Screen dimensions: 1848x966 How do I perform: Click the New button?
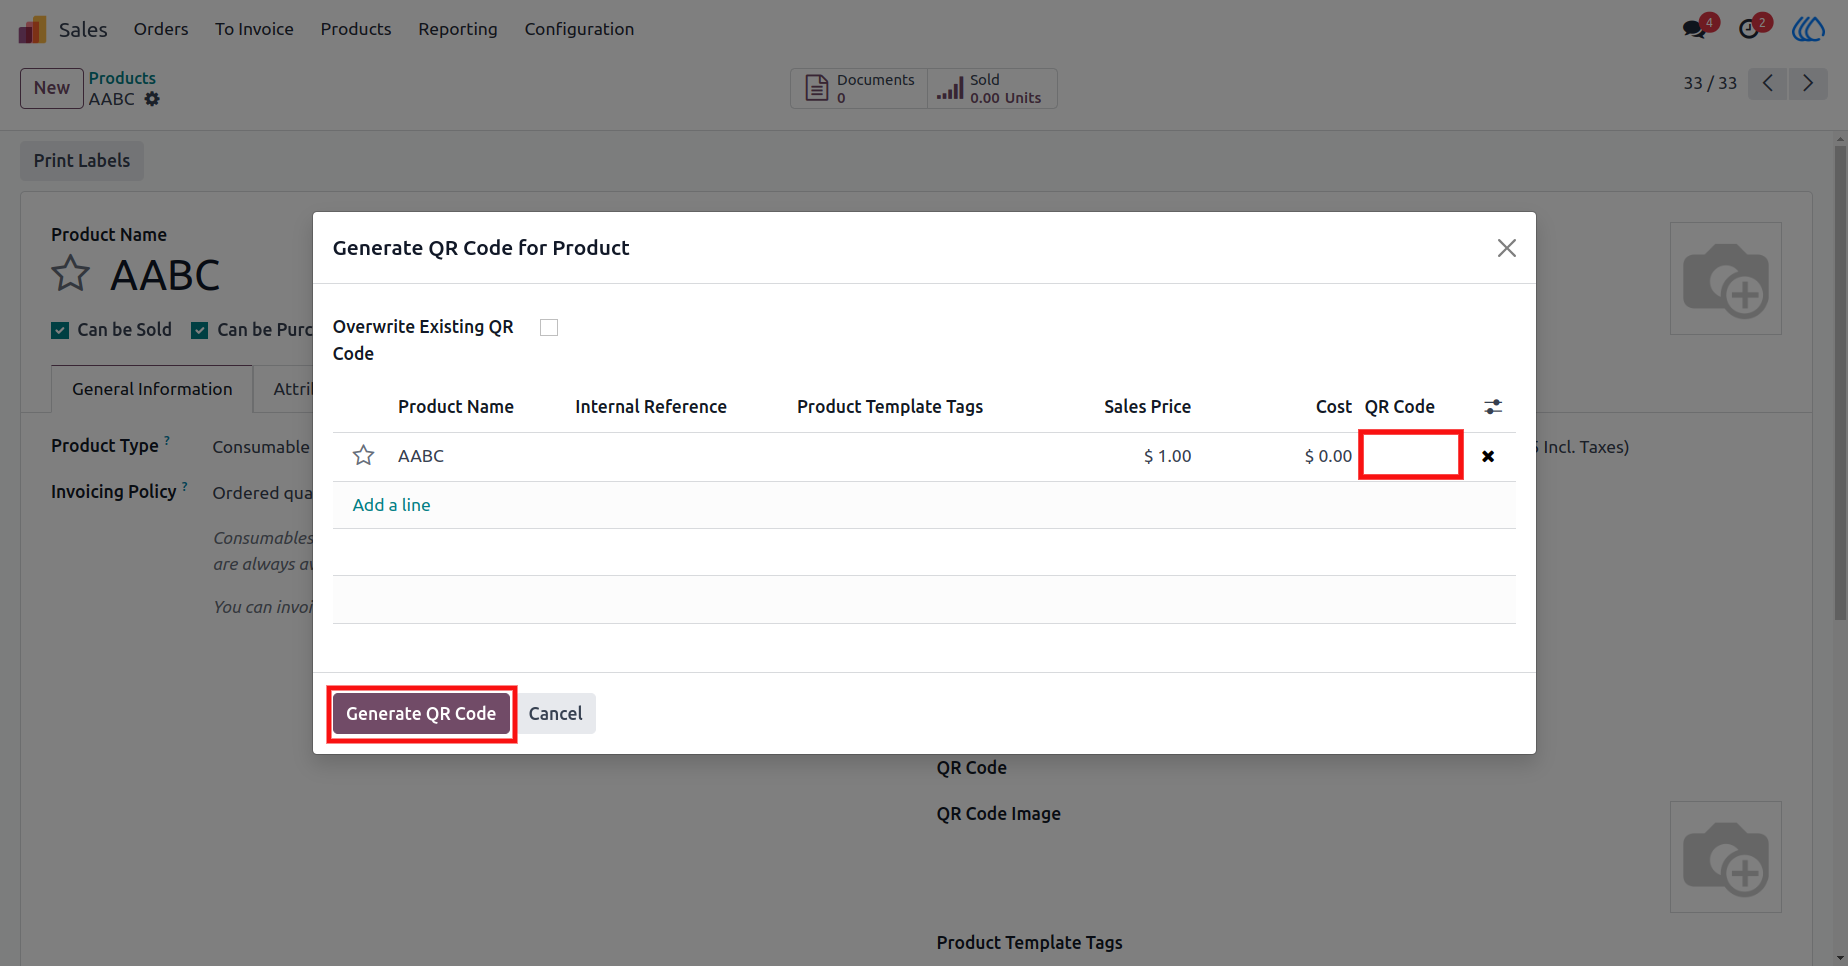click(52, 88)
